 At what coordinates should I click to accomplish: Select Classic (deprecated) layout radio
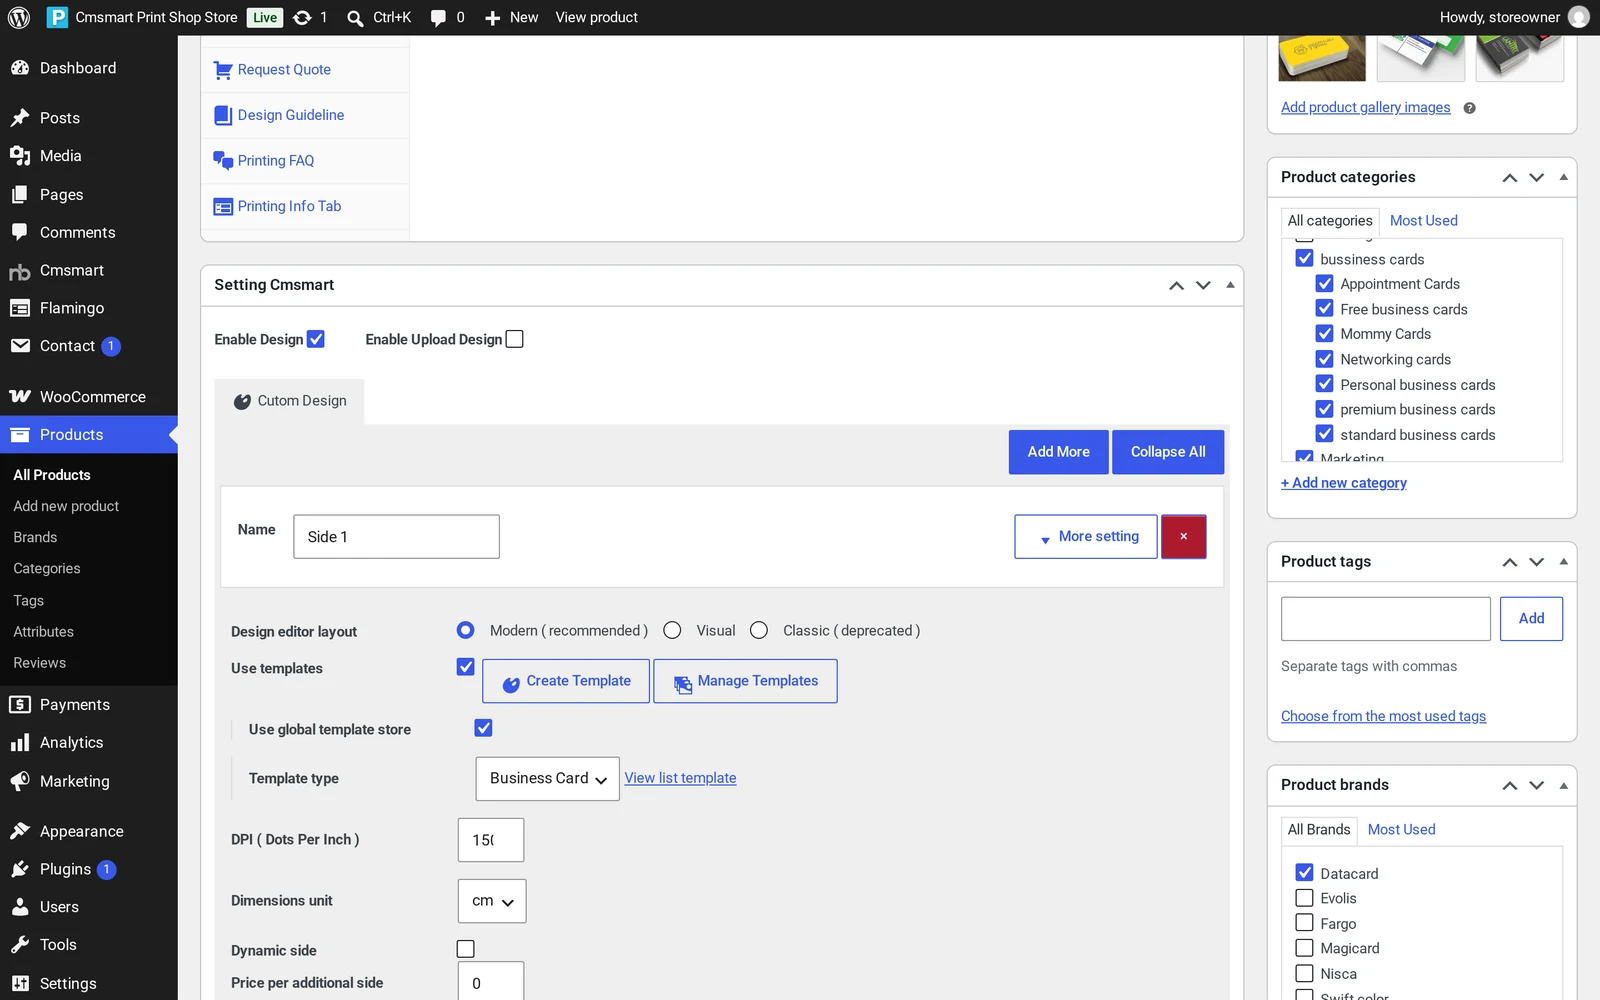[x=759, y=630]
